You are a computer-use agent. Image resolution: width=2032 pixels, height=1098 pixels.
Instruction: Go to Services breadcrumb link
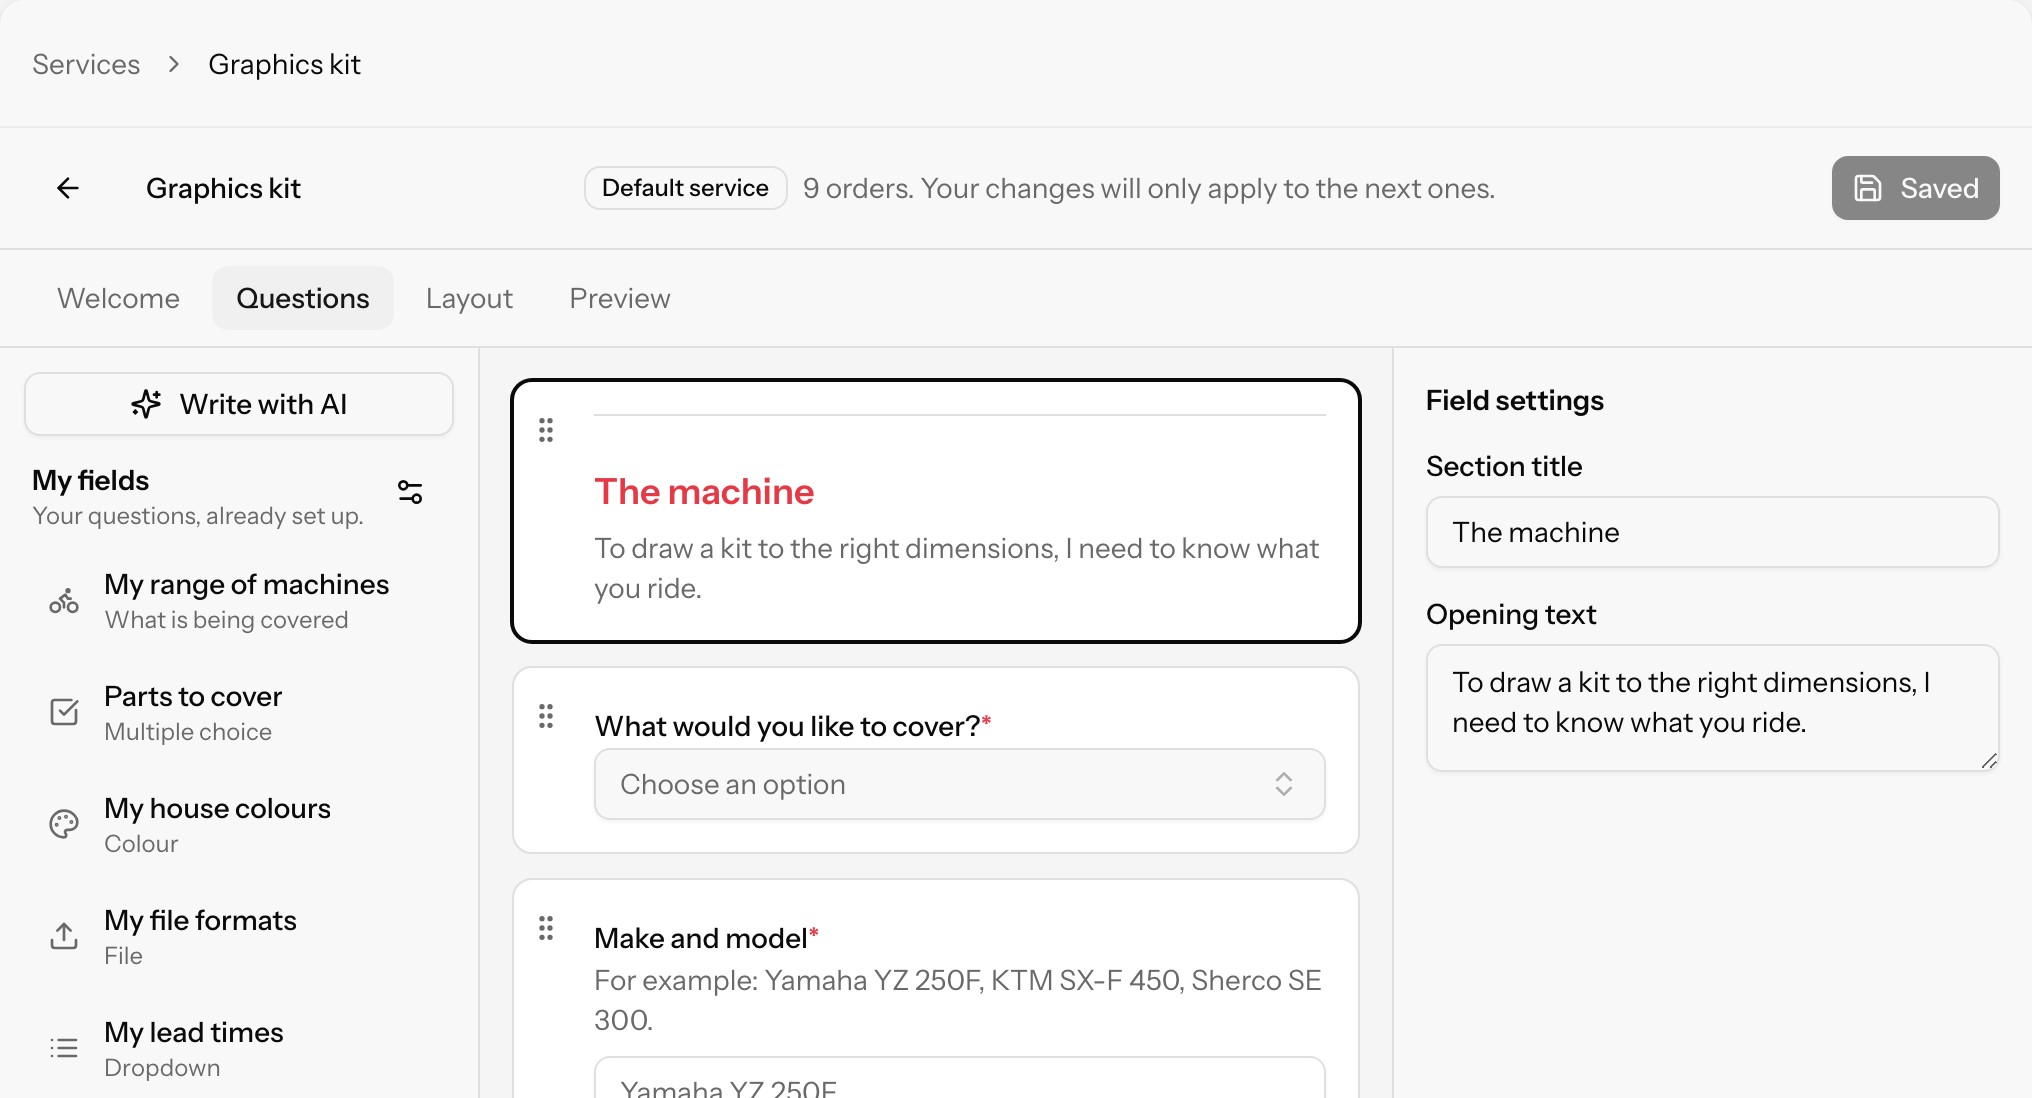coord(86,64)
